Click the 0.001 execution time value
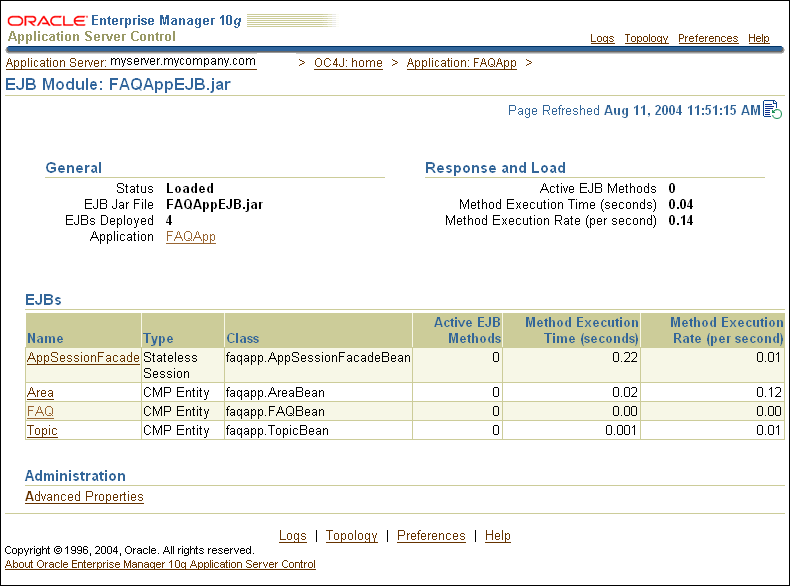Viewport: 790px width, 586px height. pos(621,431)
